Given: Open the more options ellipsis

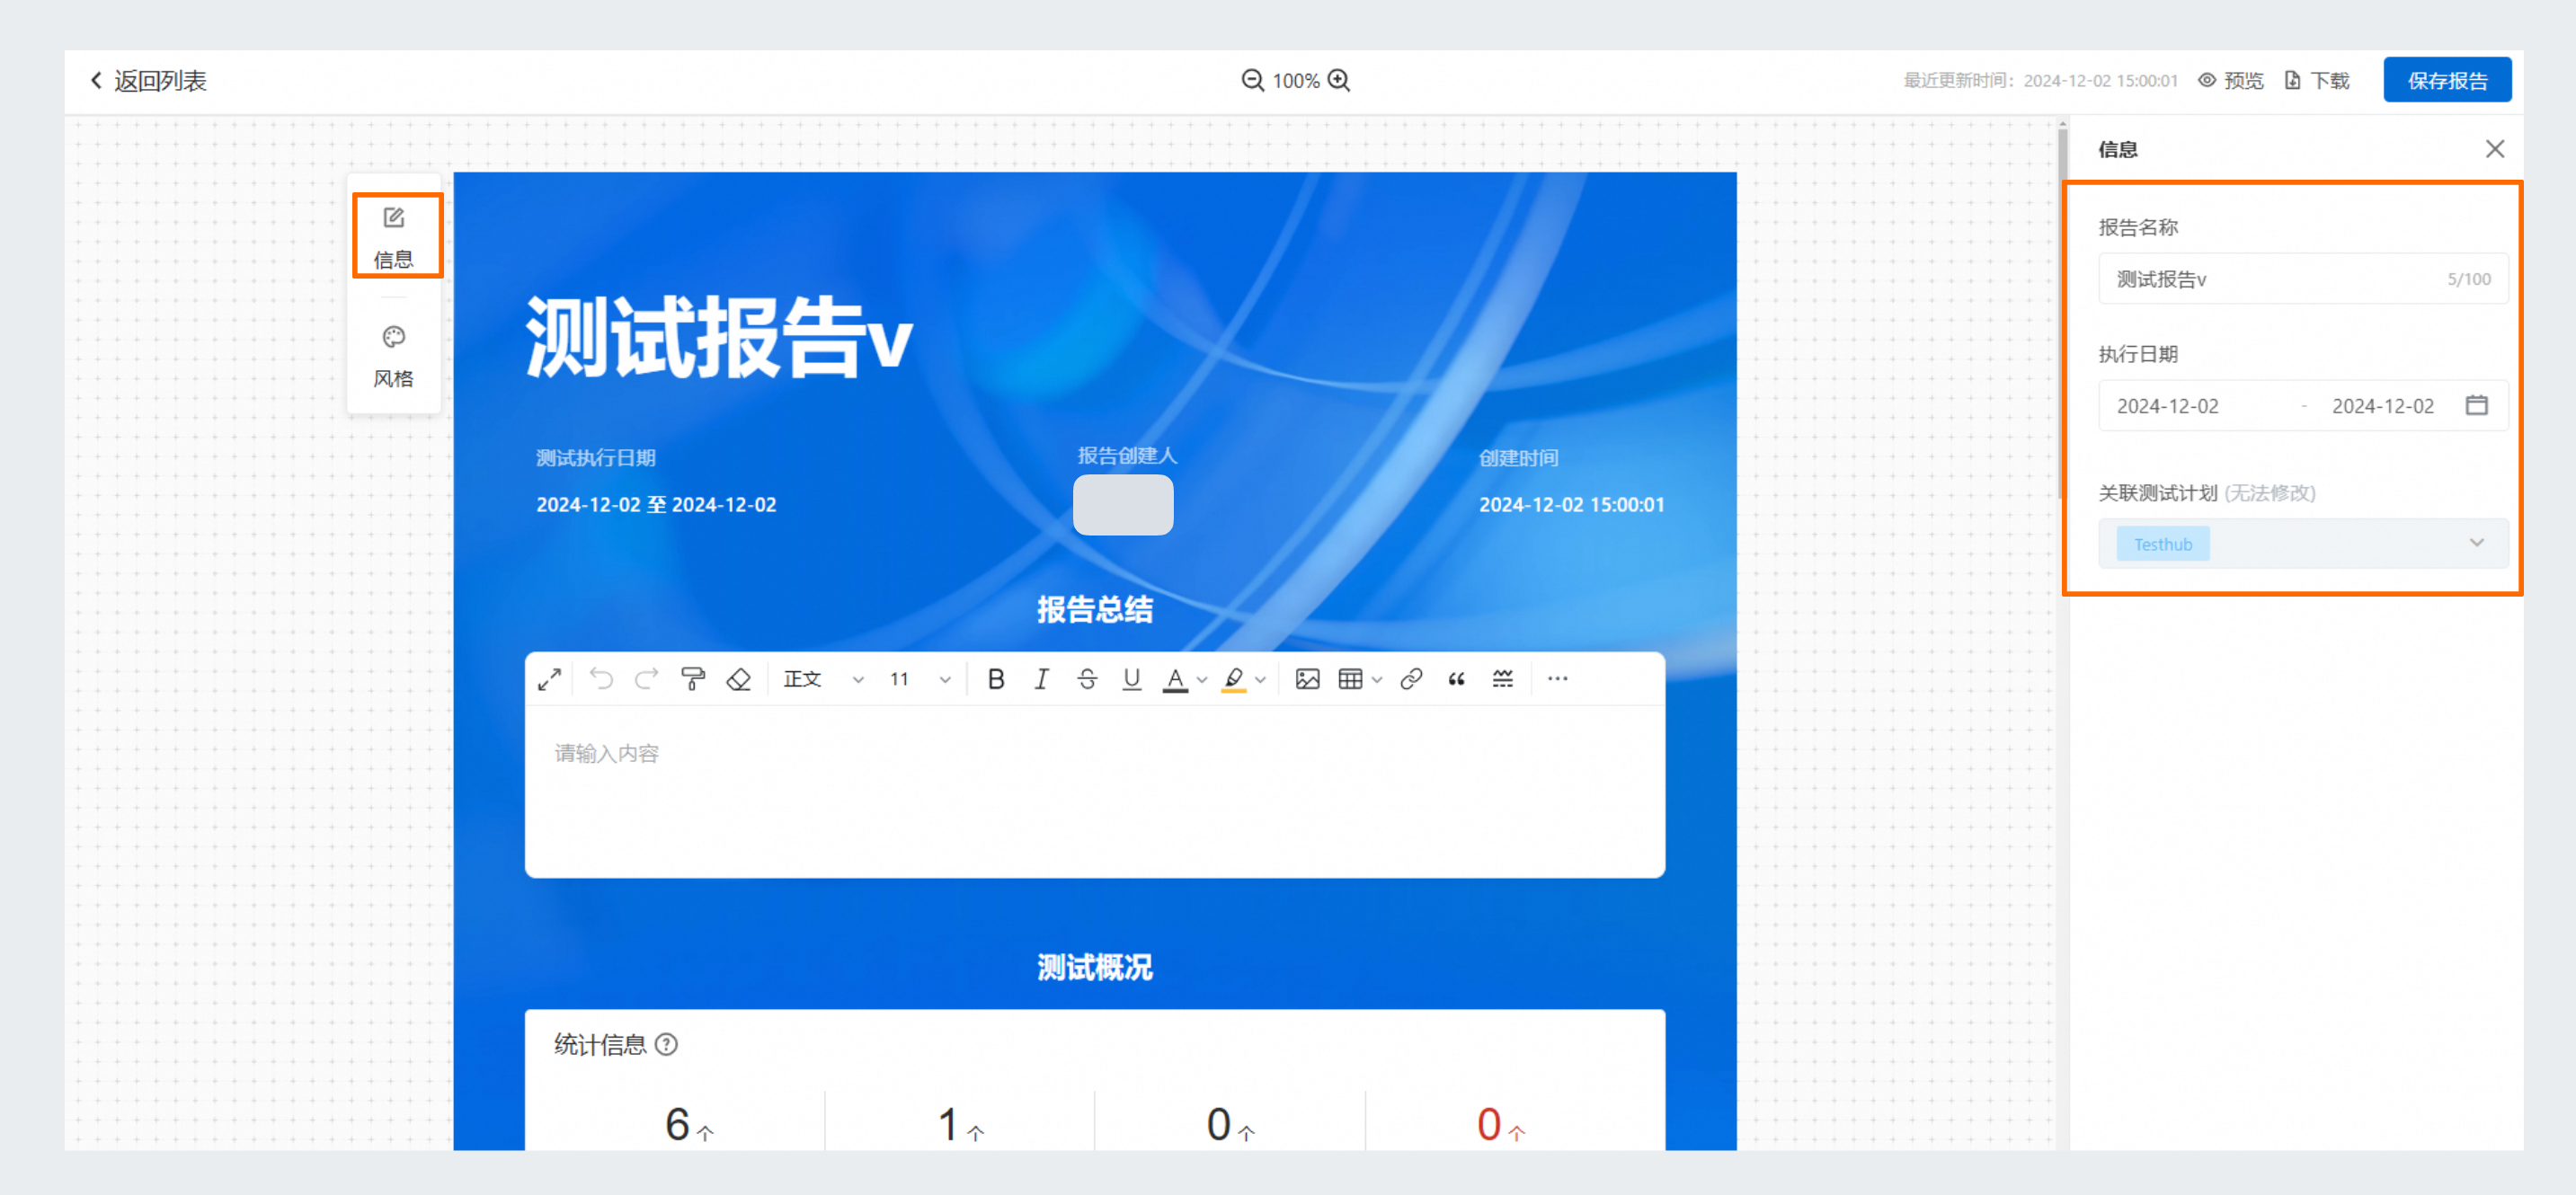Looking at the screenshot, I should 1557,679.
